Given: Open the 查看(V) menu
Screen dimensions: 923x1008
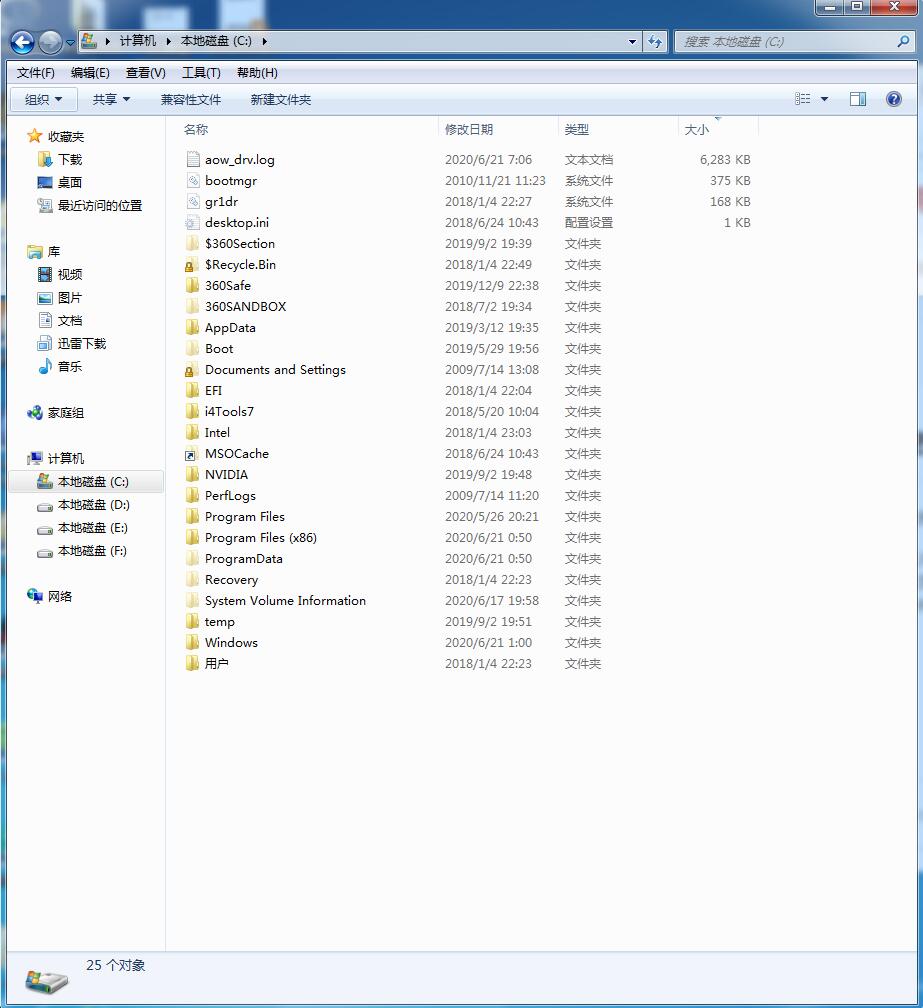Looking at the screenshot, I should (146, 73).
